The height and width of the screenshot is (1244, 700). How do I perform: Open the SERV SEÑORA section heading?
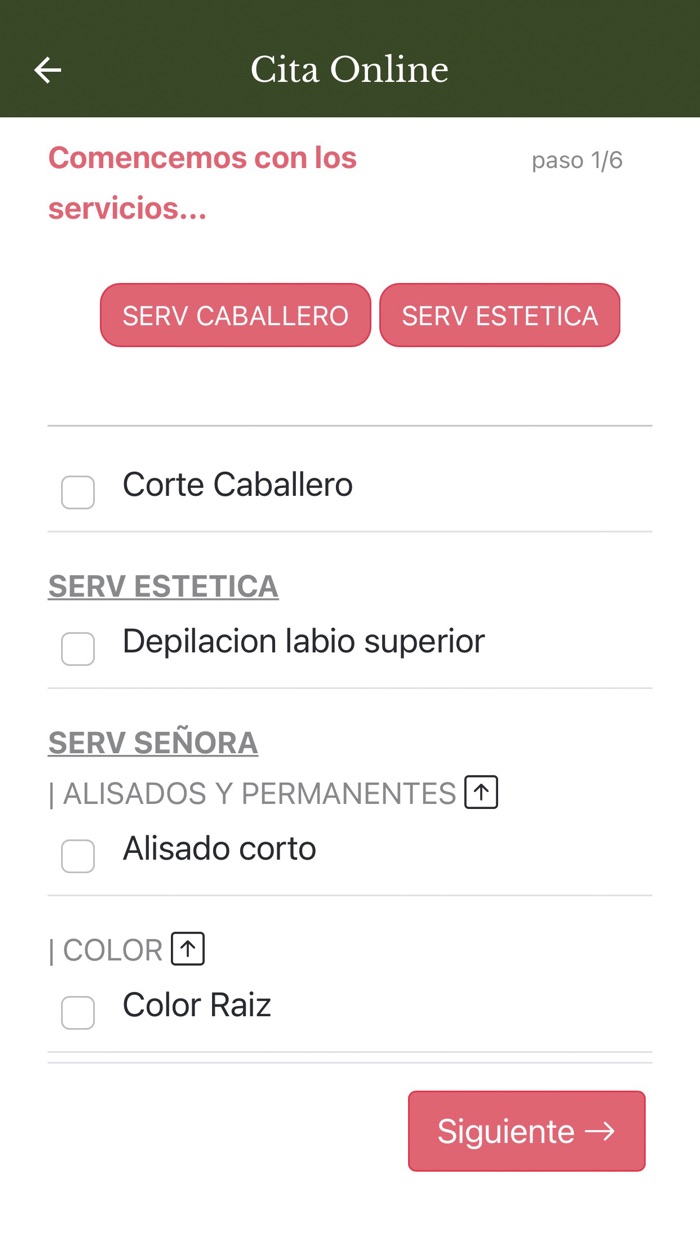pyautogui.click(x=153, y=743)
